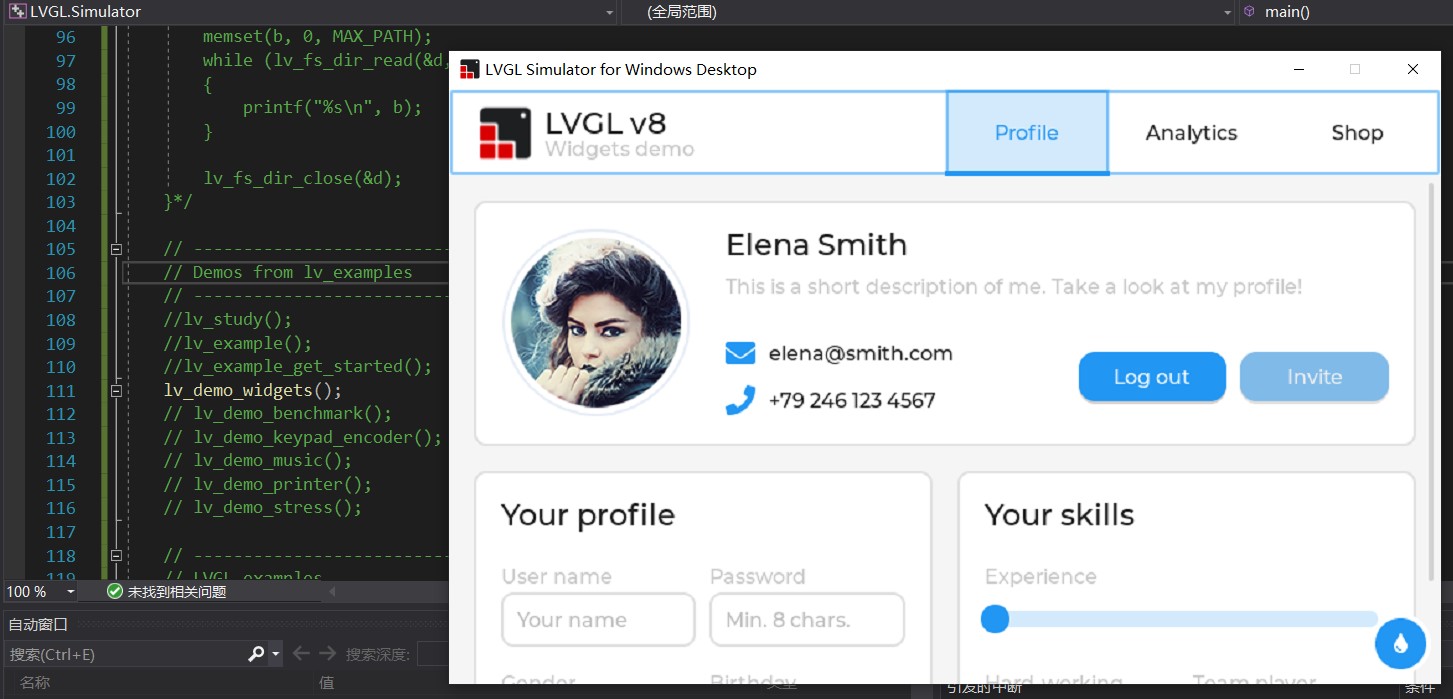Open the (全局范围) scope dropdown
Viewport: 1453px width, 699px height.
pos(1228,12)
